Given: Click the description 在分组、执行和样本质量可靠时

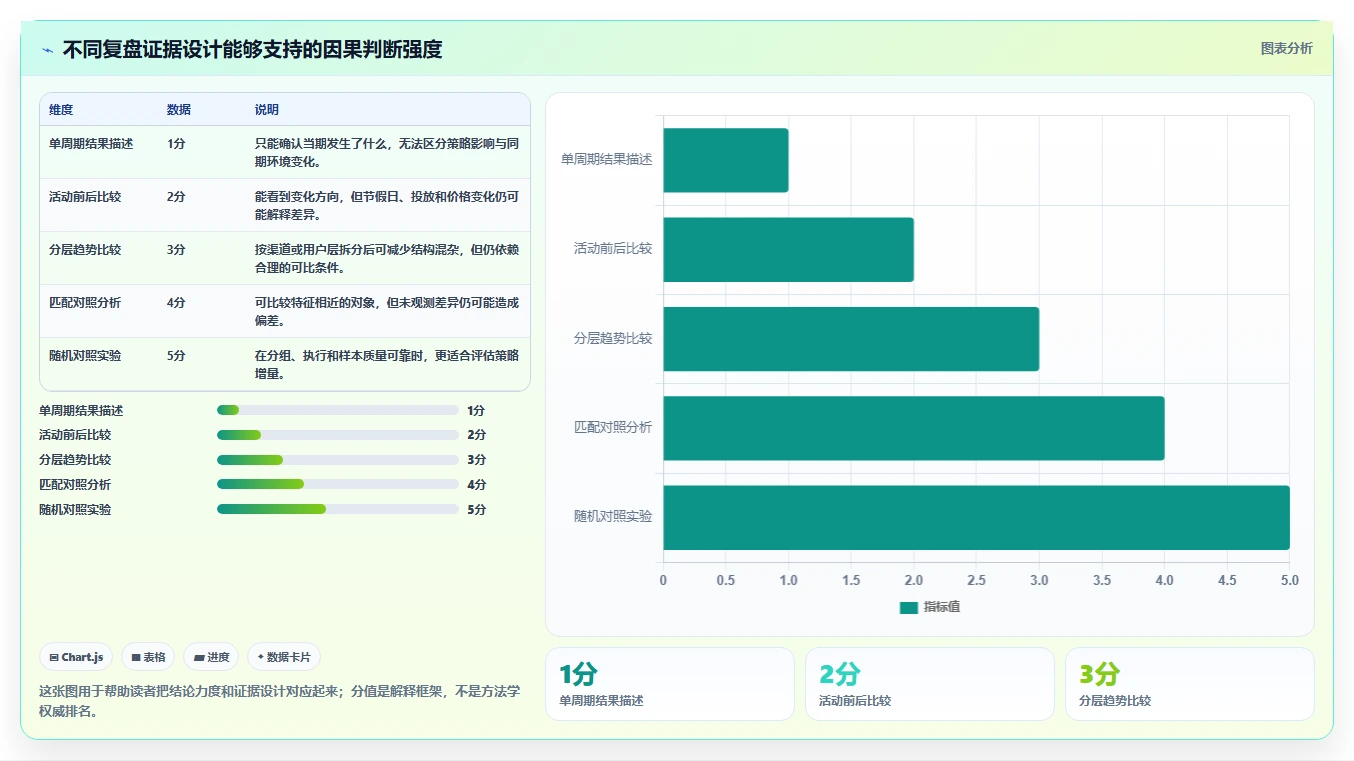Looking at the screenshot, I should (x=387, y=364).
